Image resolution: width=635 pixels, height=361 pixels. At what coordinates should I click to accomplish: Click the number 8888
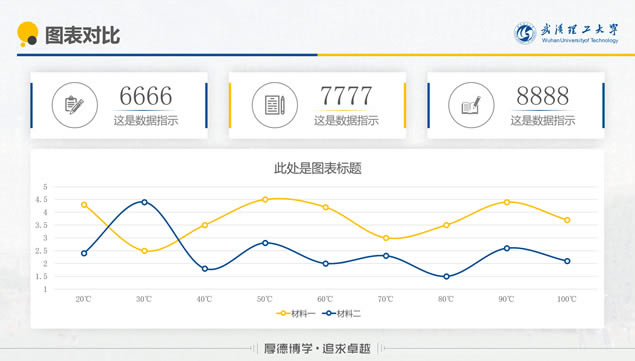[543, 96]
